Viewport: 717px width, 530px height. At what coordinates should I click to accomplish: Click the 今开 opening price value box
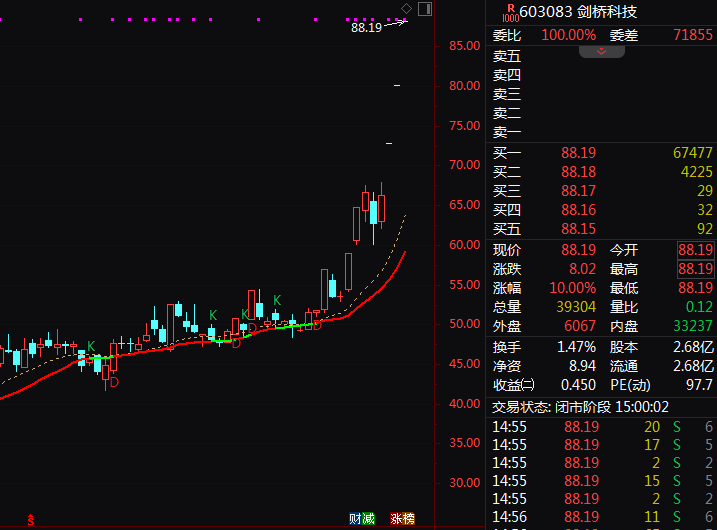pos(695,250)
